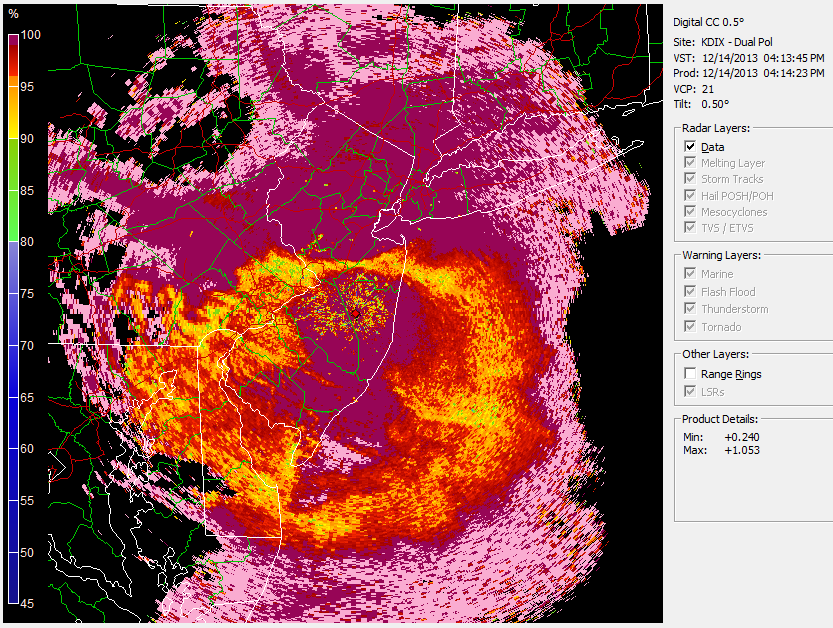
Task: Click the Product Details group heading
Action: pos(720,419)
